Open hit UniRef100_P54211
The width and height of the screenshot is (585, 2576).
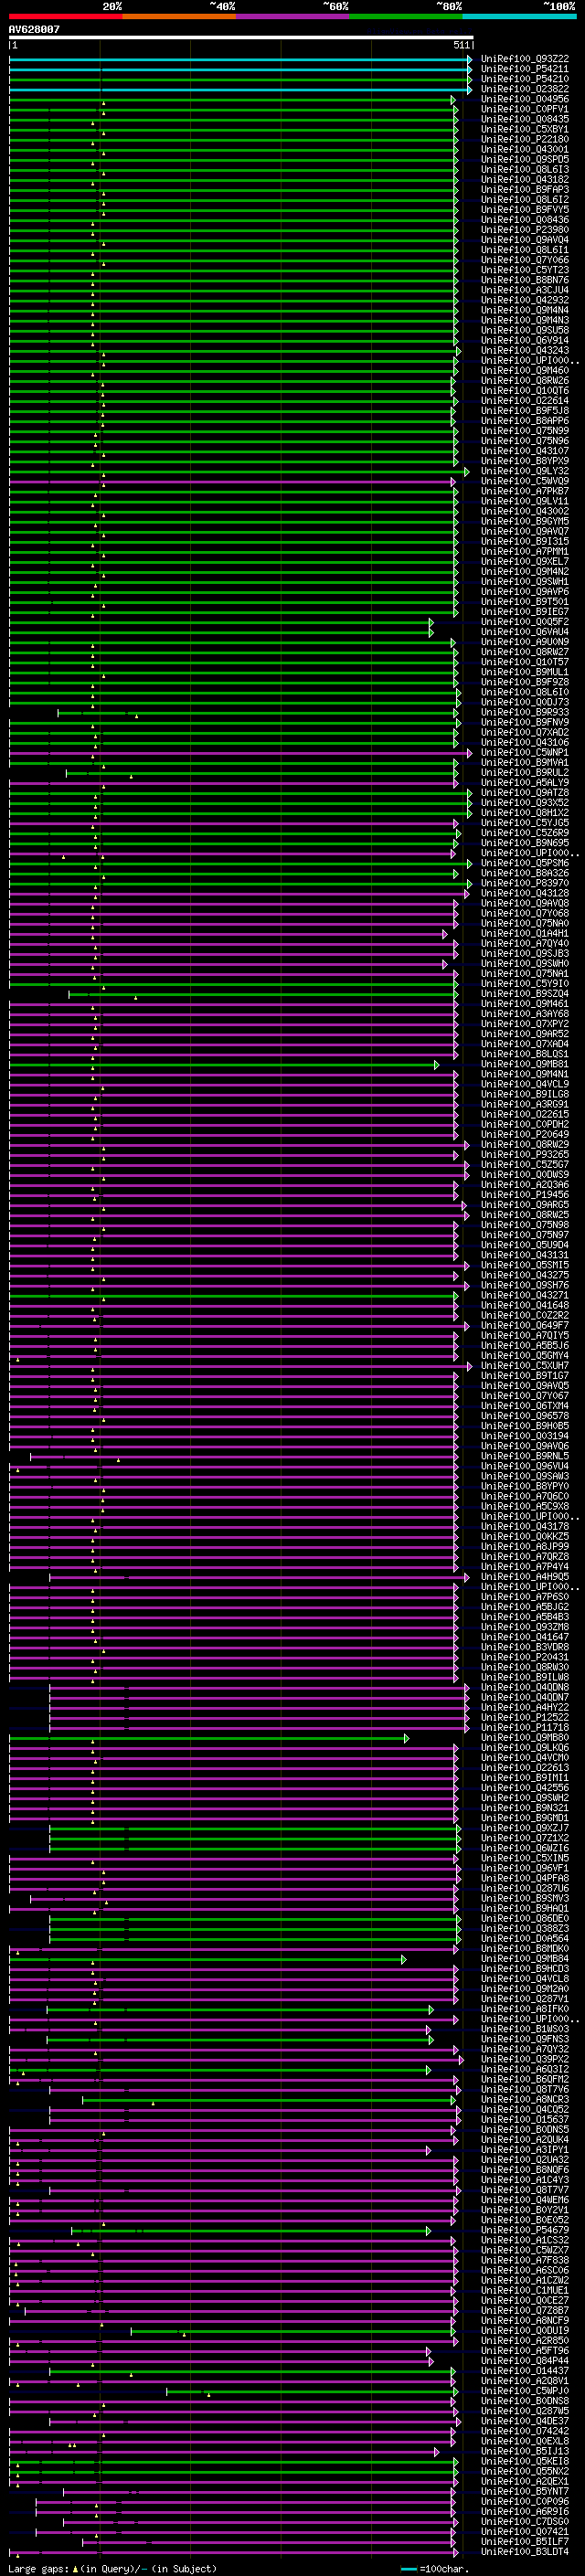(x=525, y=69)
